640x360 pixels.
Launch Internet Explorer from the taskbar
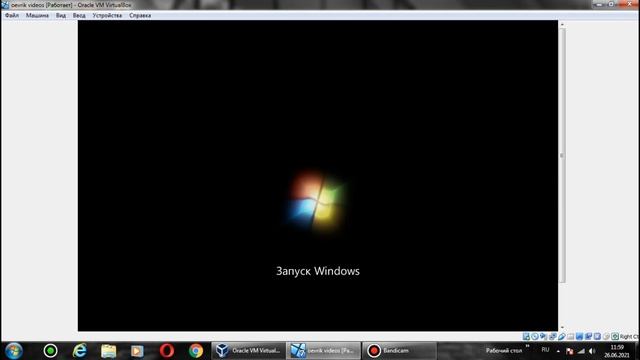coord(80,351)
